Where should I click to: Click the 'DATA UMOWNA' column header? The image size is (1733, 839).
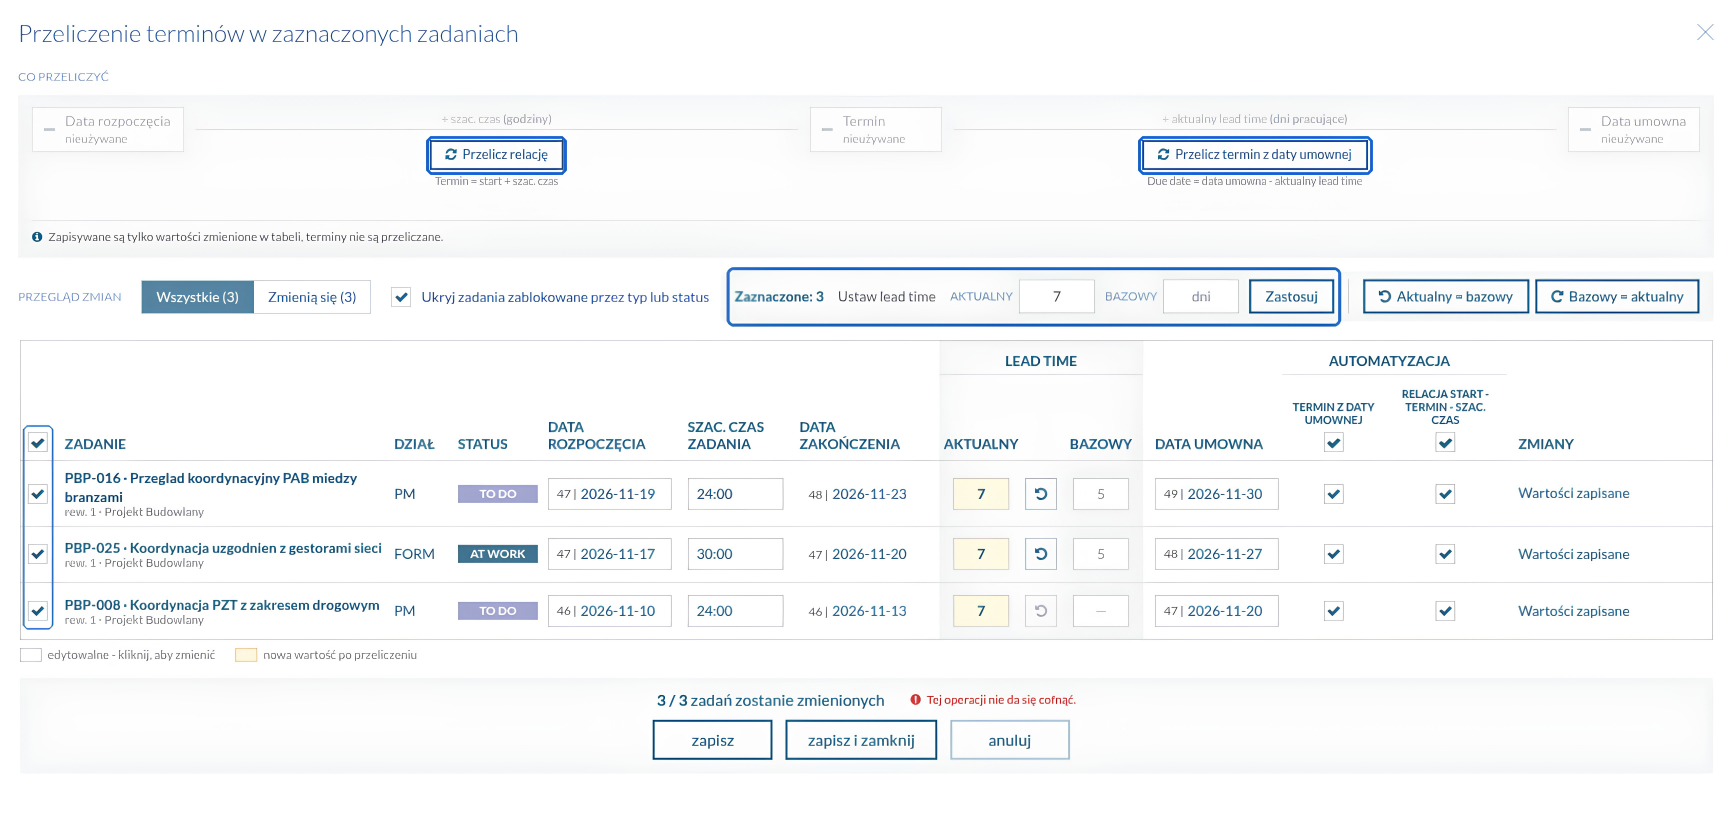point(1209,444)
